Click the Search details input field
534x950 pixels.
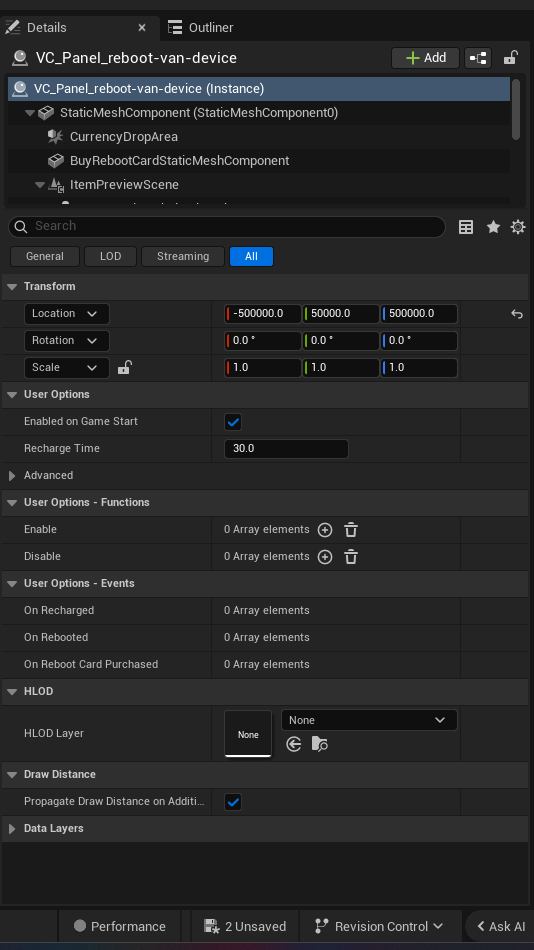tap(227, 227)
